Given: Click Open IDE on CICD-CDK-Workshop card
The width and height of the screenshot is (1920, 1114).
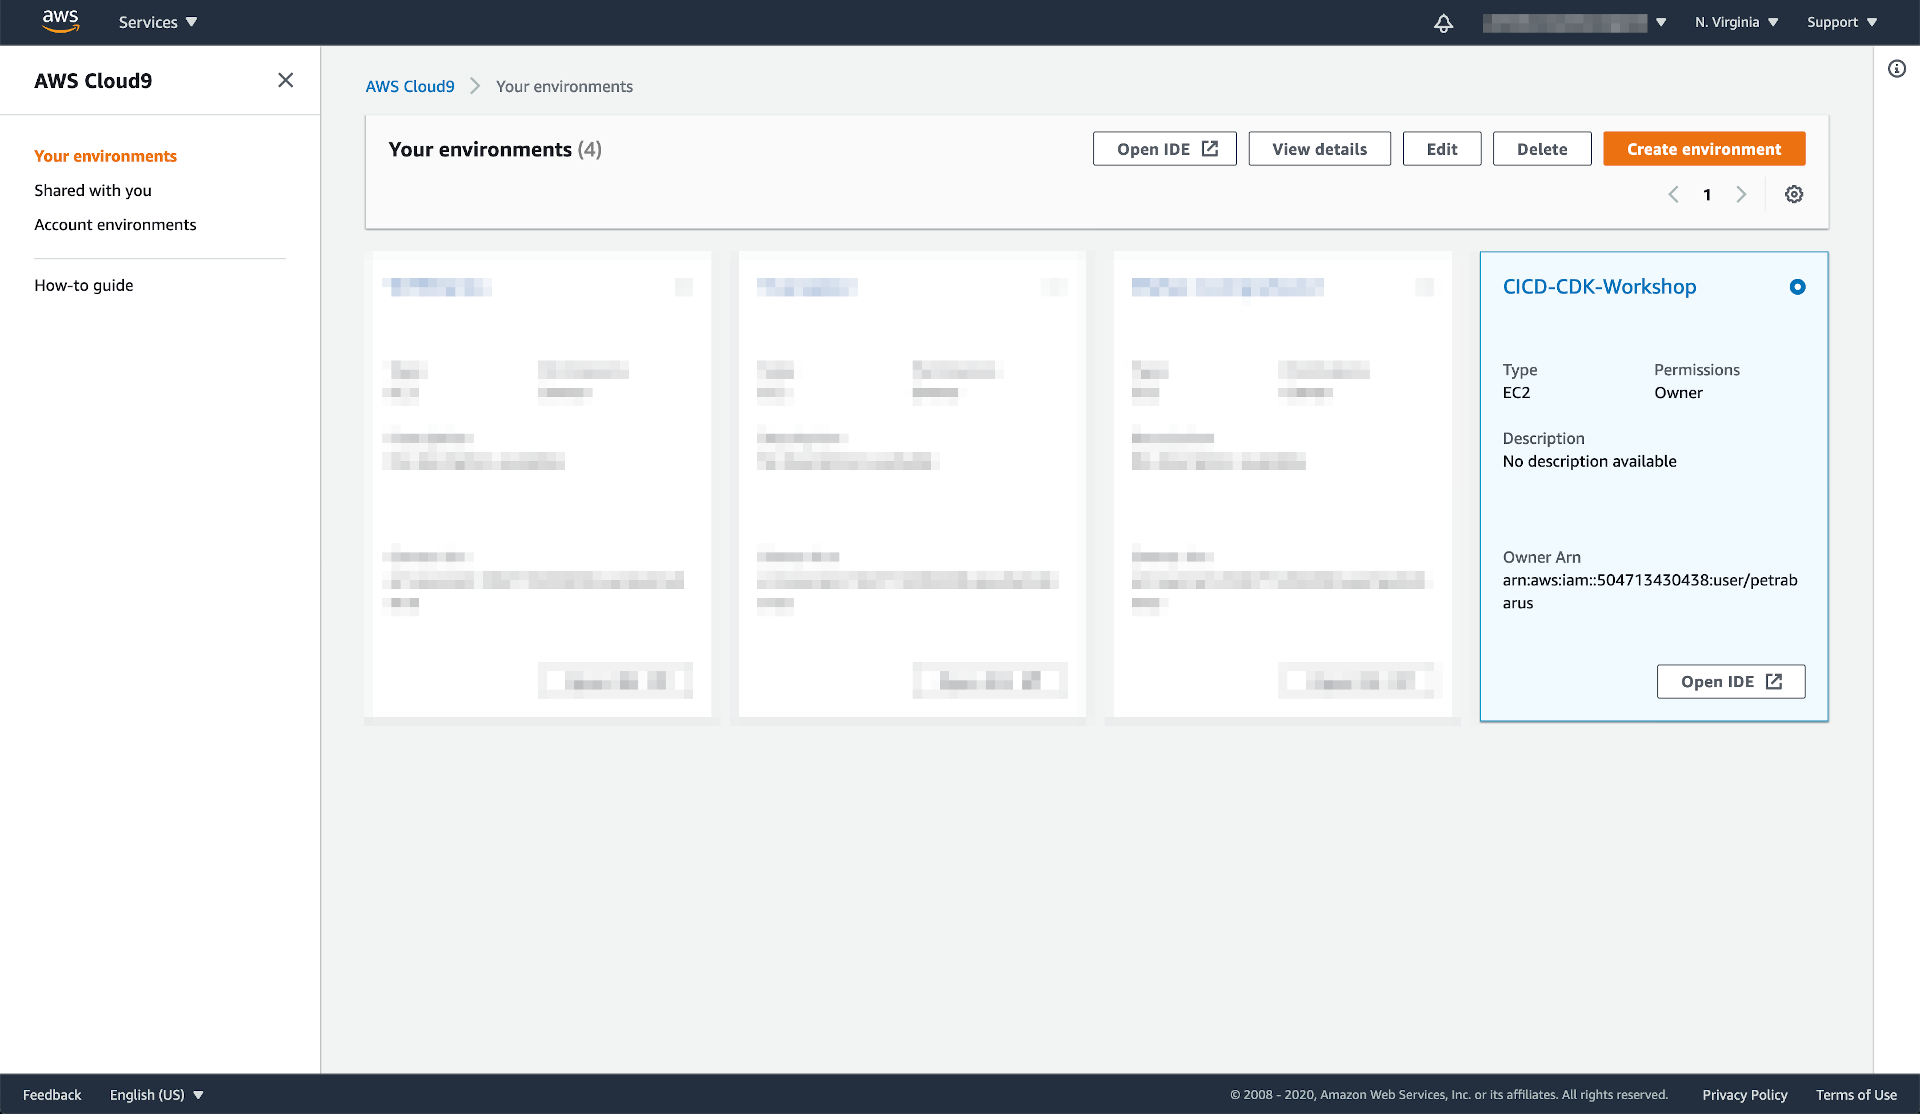Looking at the screenshot, I should pos(1730,681).
